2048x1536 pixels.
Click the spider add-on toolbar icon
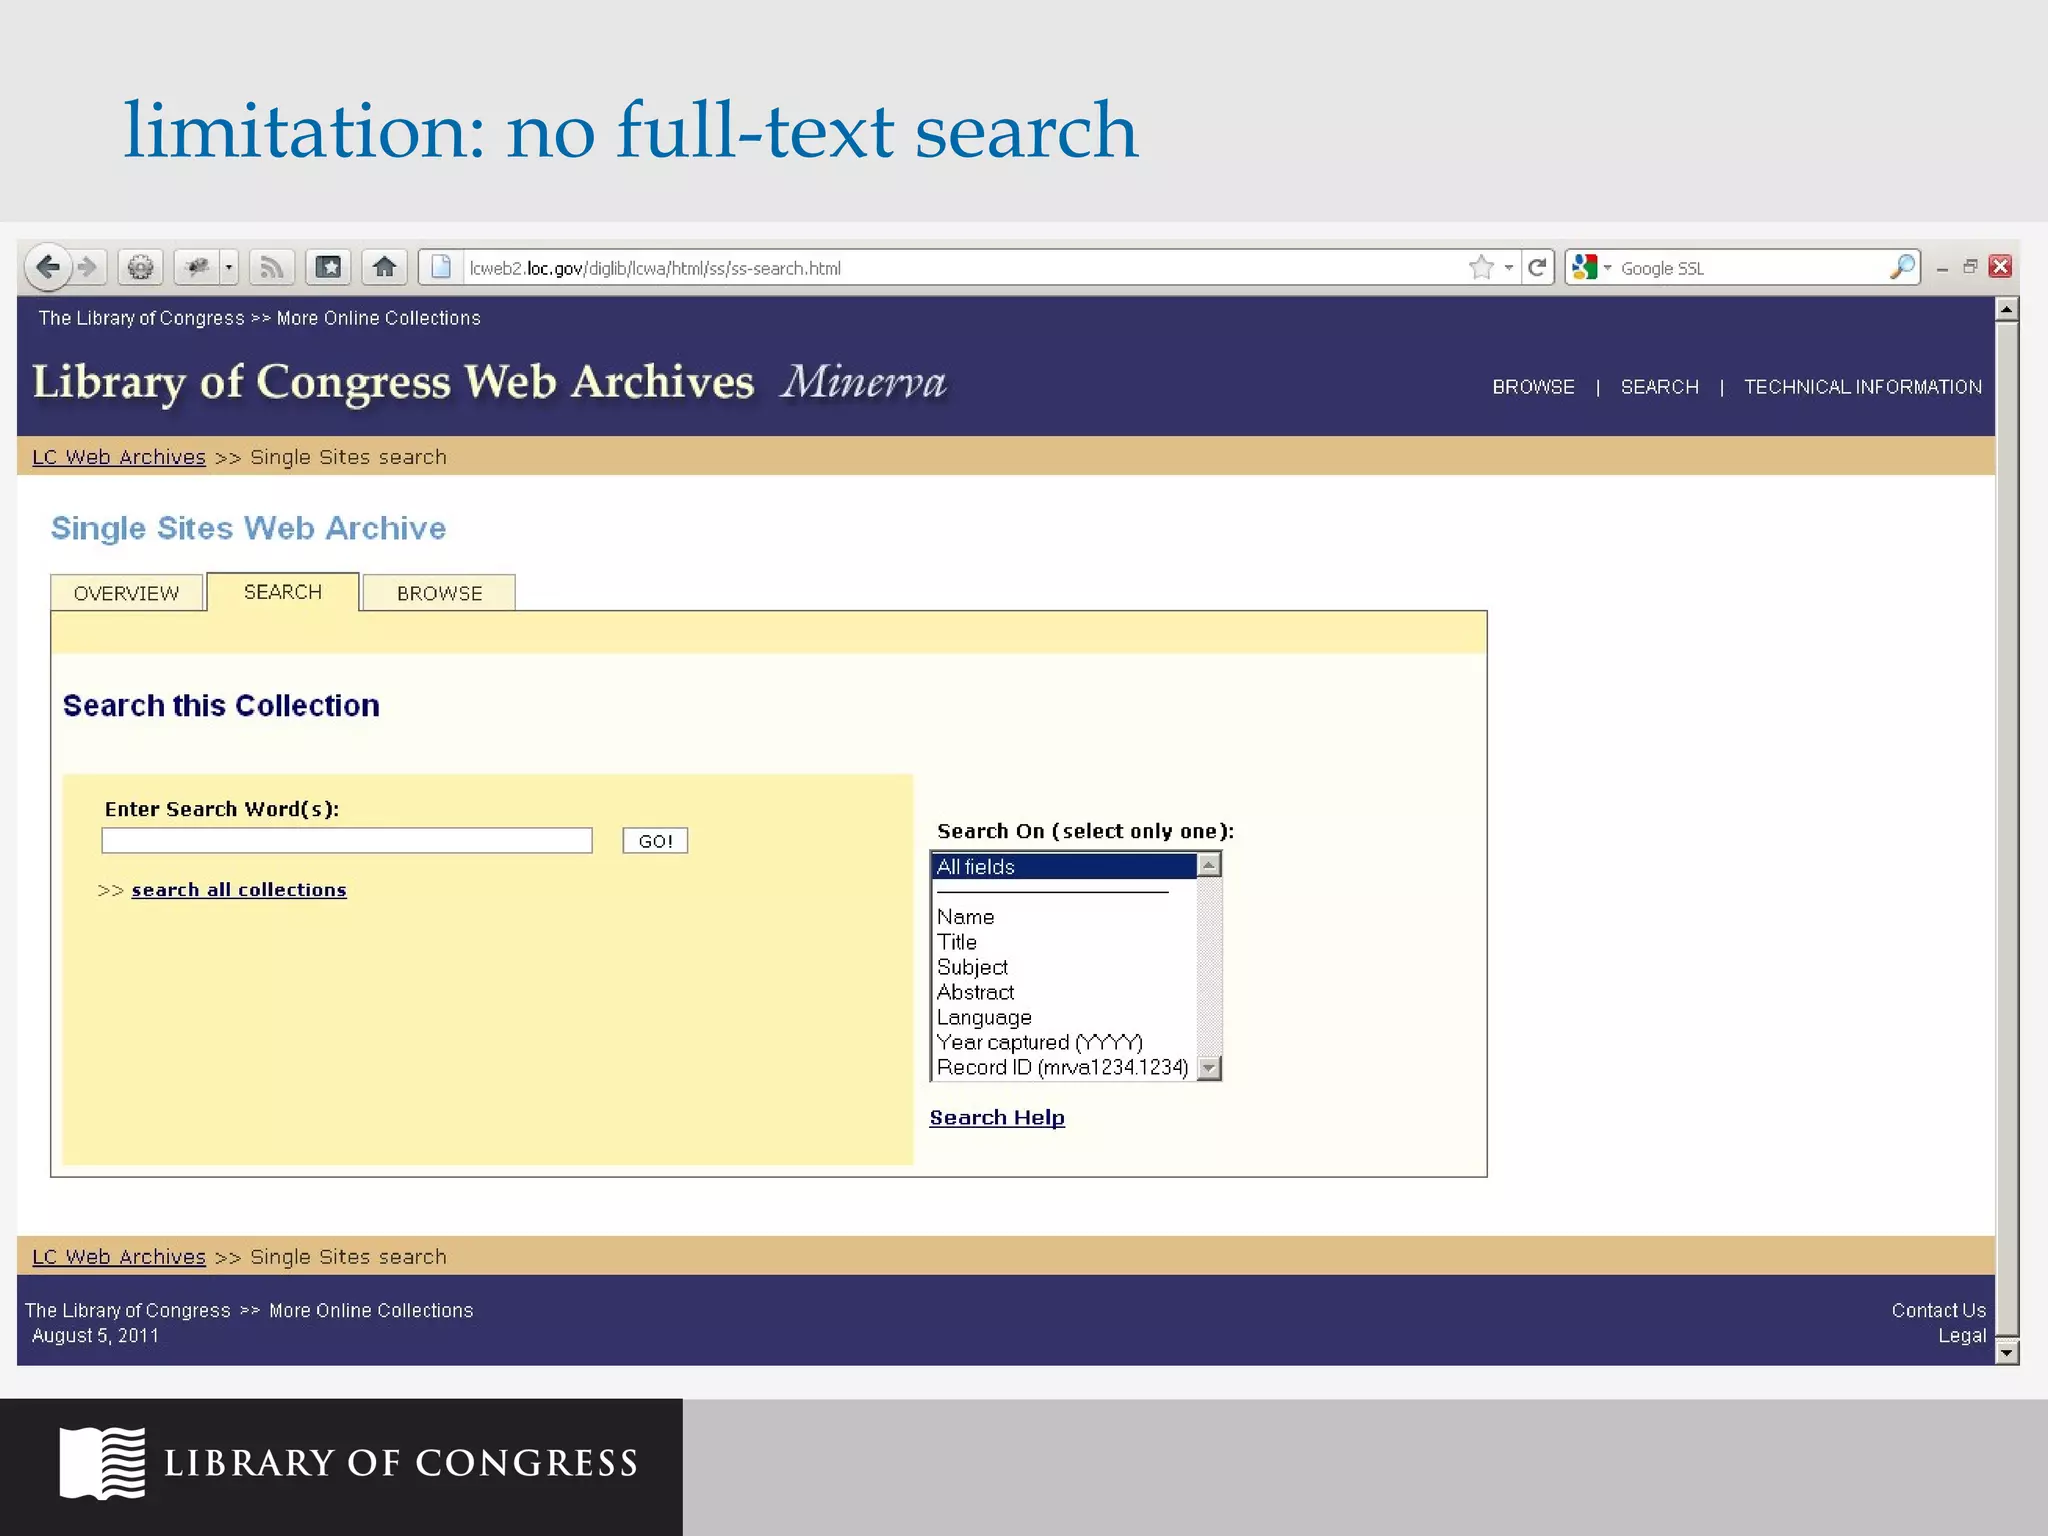(197, 267)
